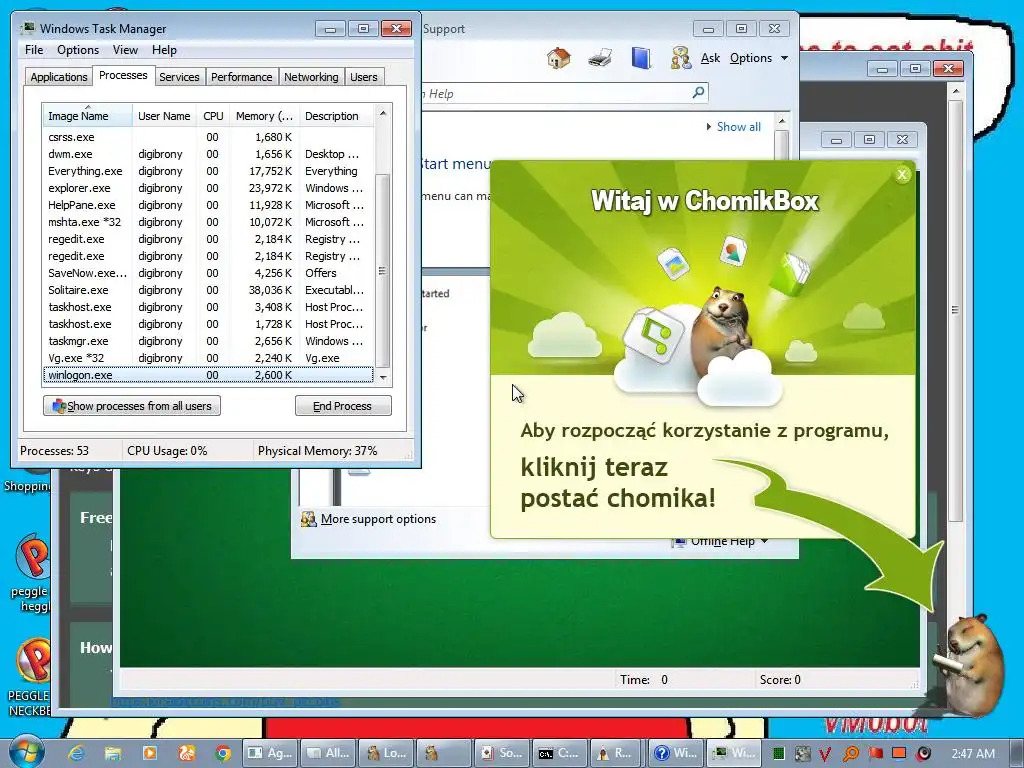1024x768 pixels.
Task: Click the Home icon in Help and Support
Action: click(559, 58)
